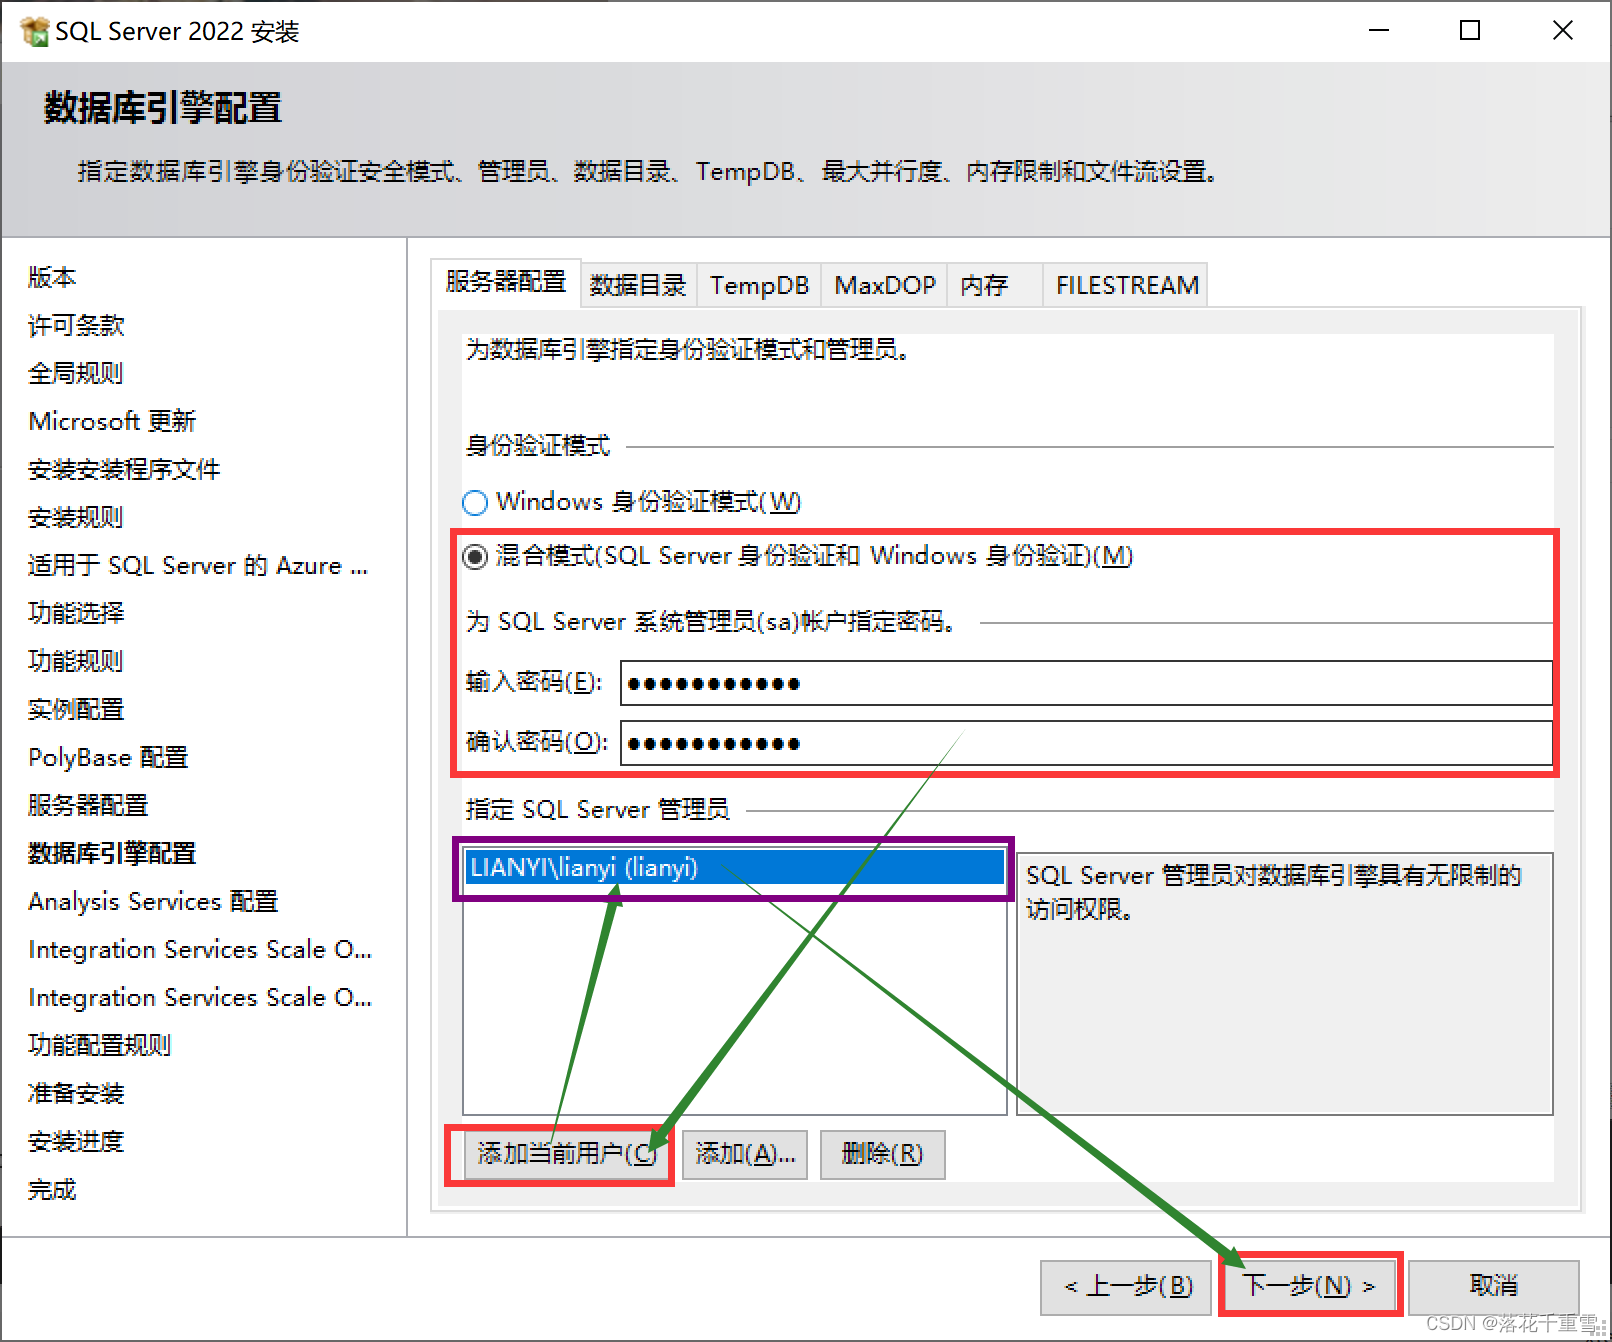Screen dimensions: 1612x1342
Task: Select LIANYI\lianyi administrator entry
Action: (735, 868)
